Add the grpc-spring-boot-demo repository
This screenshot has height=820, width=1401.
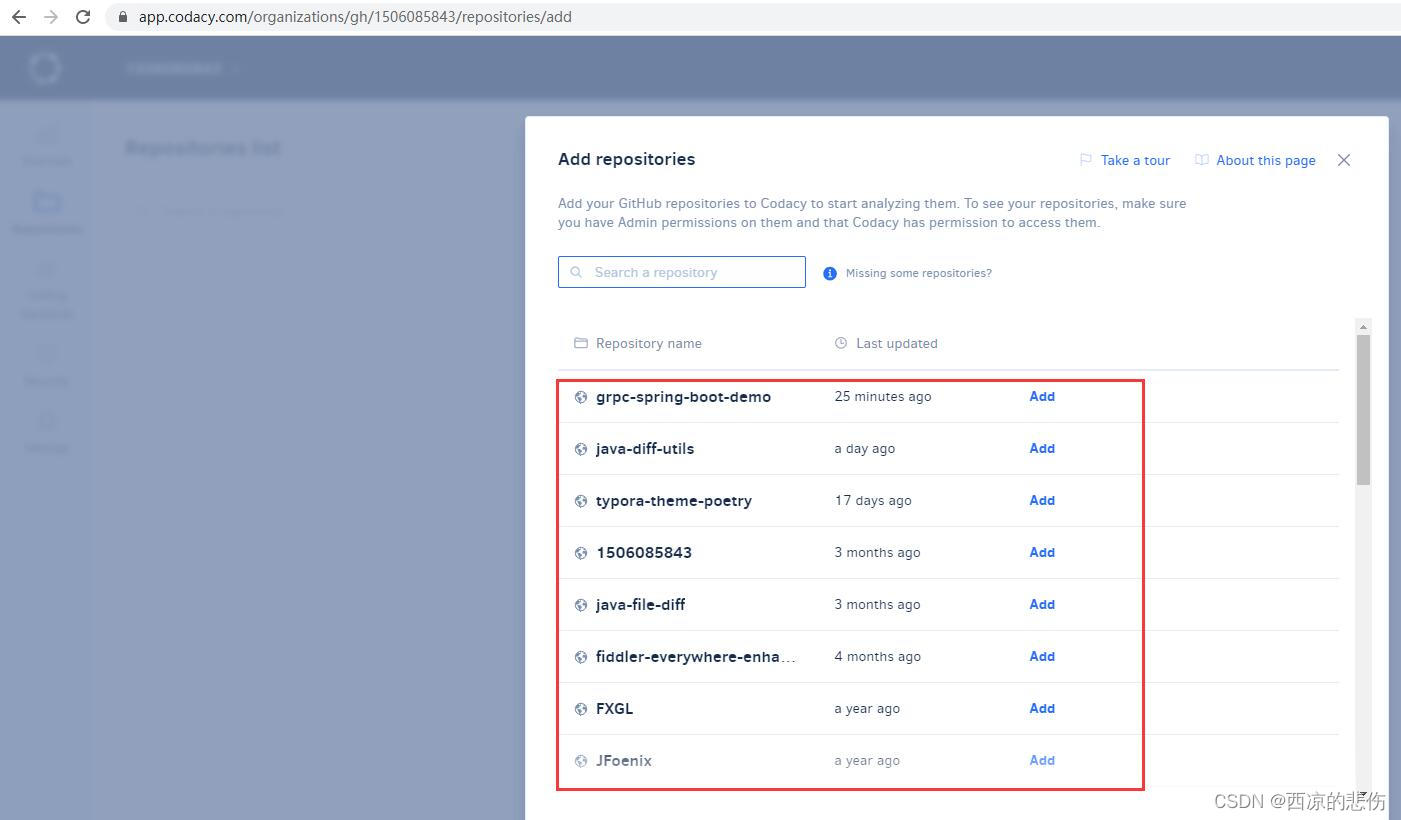[1042, 396]
